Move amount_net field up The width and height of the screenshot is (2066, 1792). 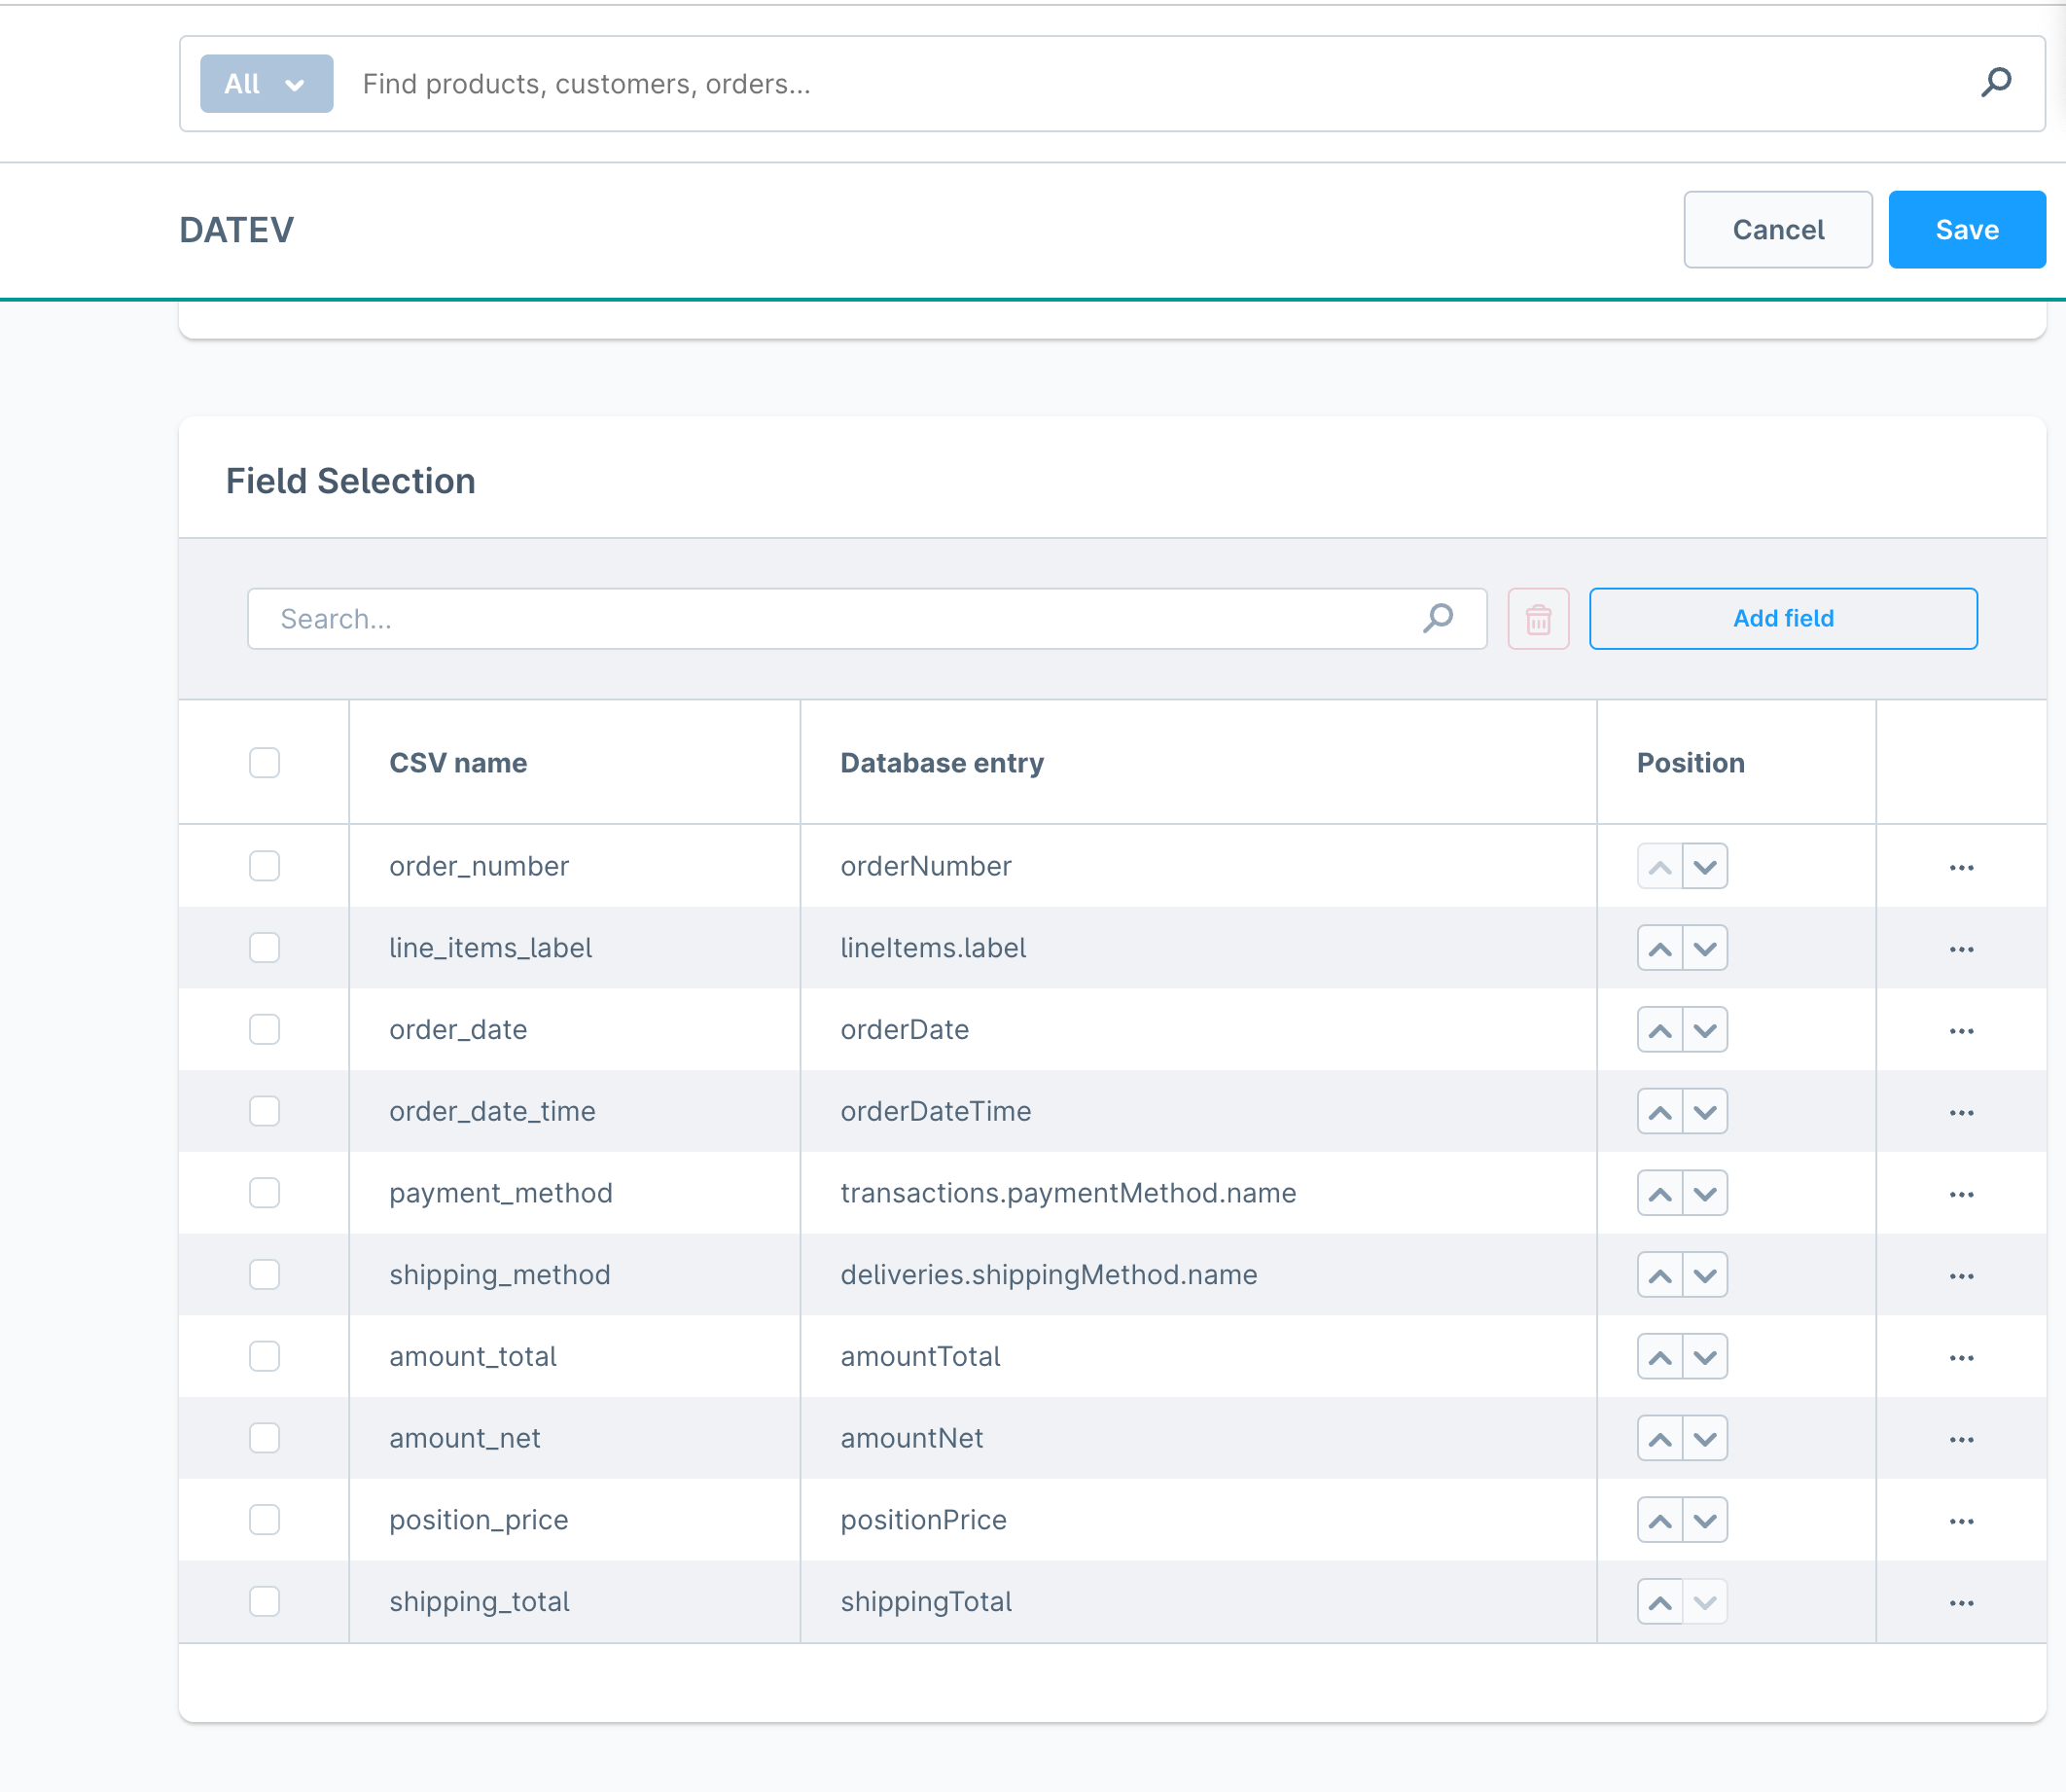[x=1660, y=1439]
